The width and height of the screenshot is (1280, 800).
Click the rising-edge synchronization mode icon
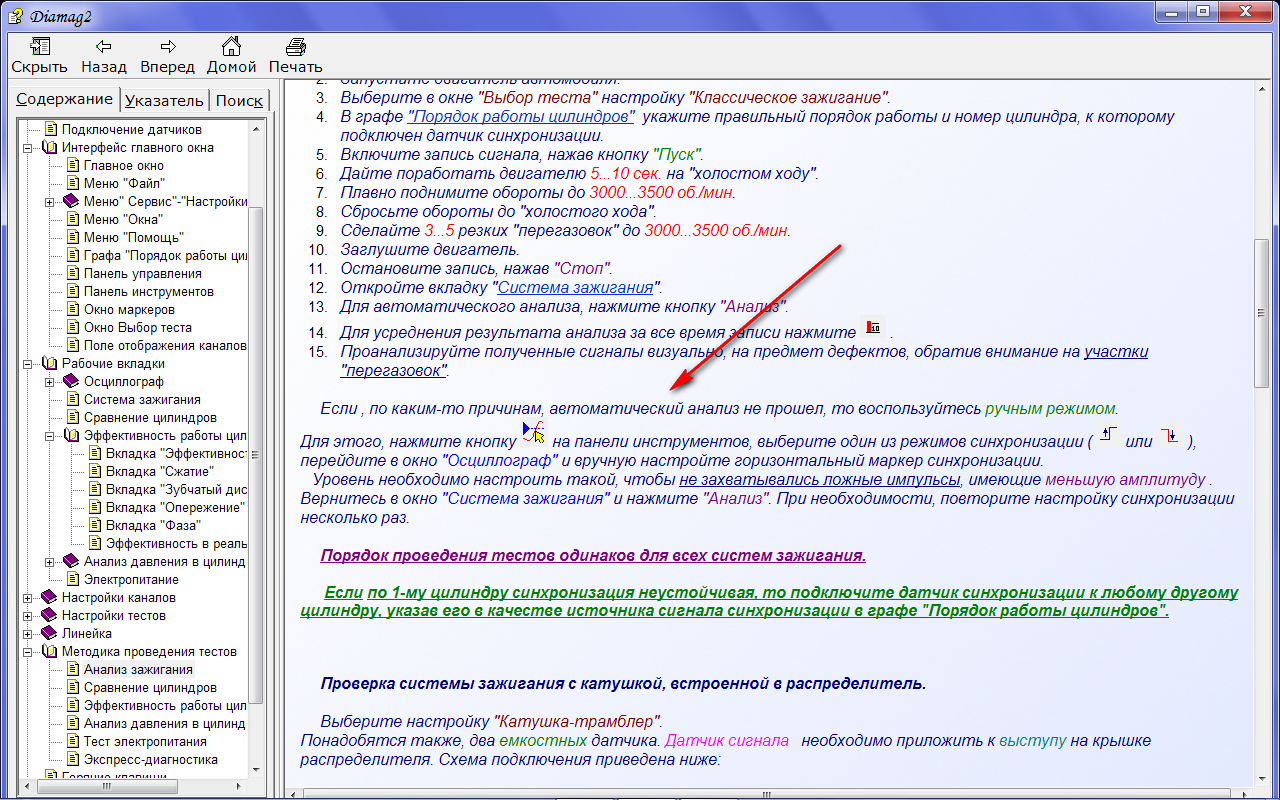pyautogui.click(x=1108, y=435)
